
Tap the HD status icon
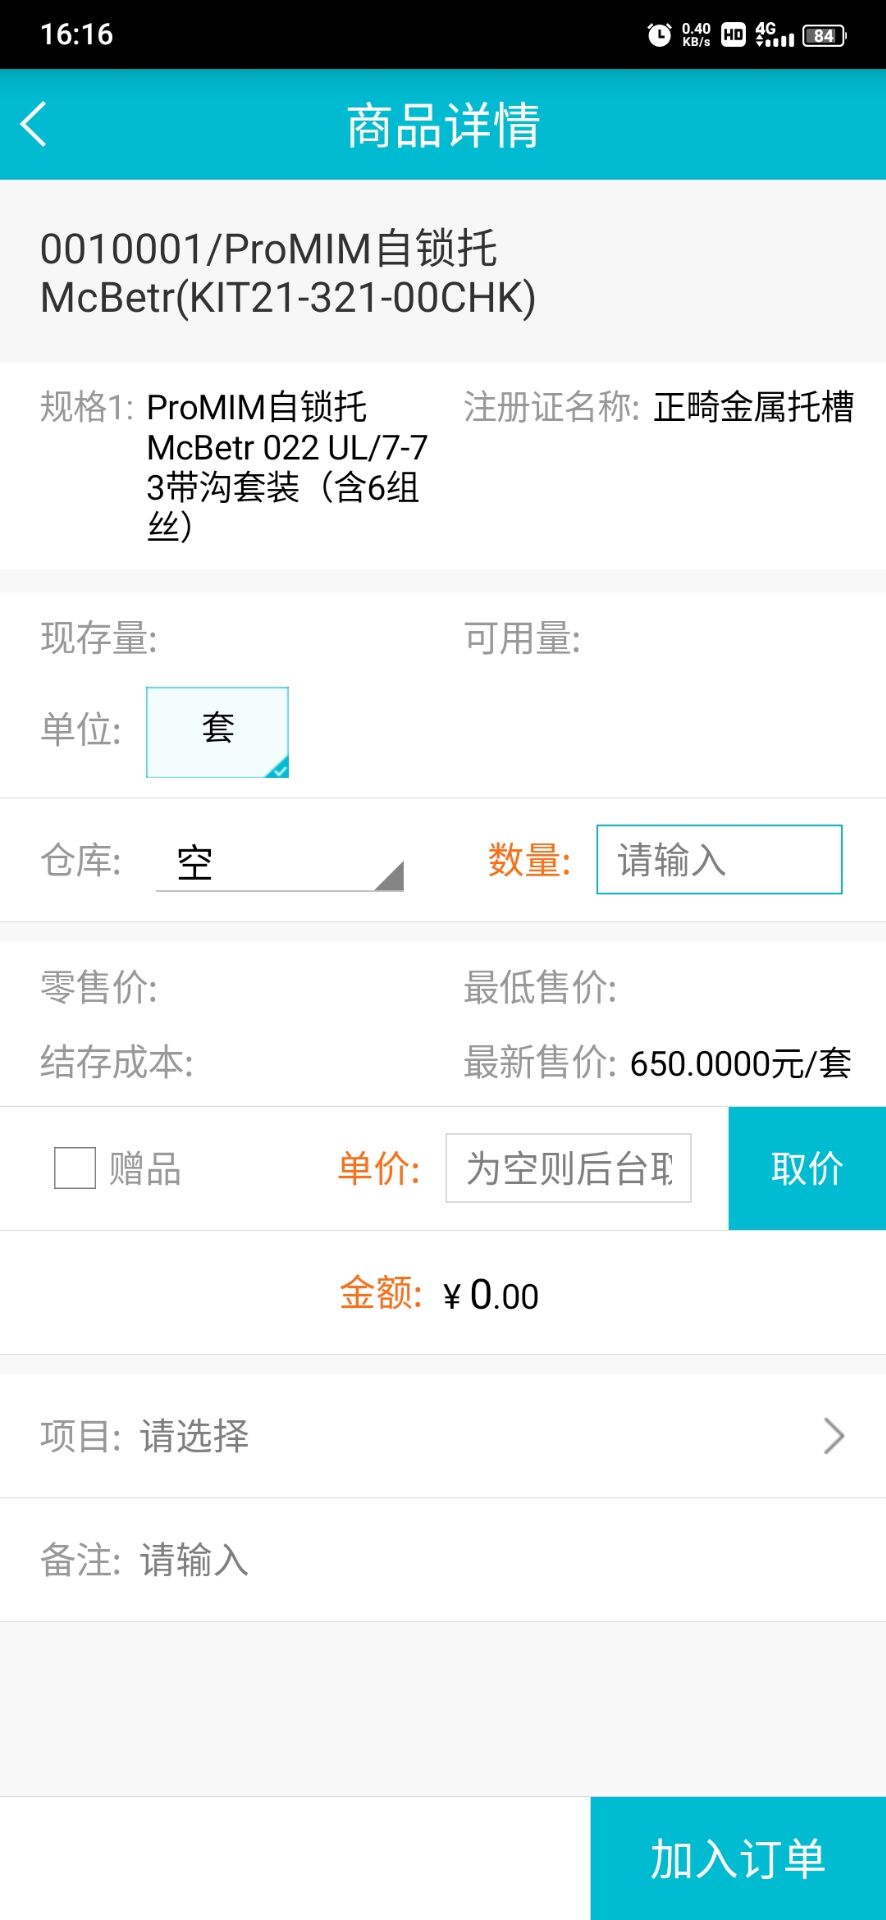[x=733, y=35]
